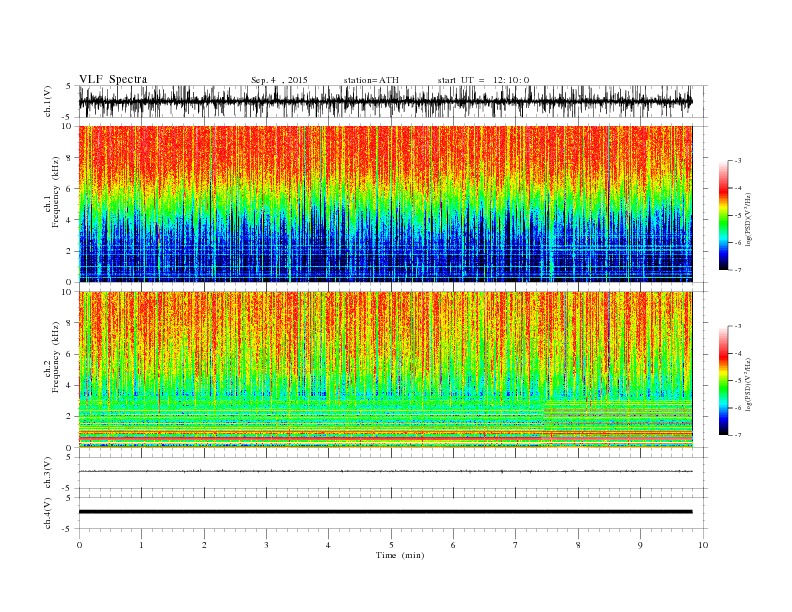Click the "Time (min)" axis label
792x612 pixels.
point(400,555)
